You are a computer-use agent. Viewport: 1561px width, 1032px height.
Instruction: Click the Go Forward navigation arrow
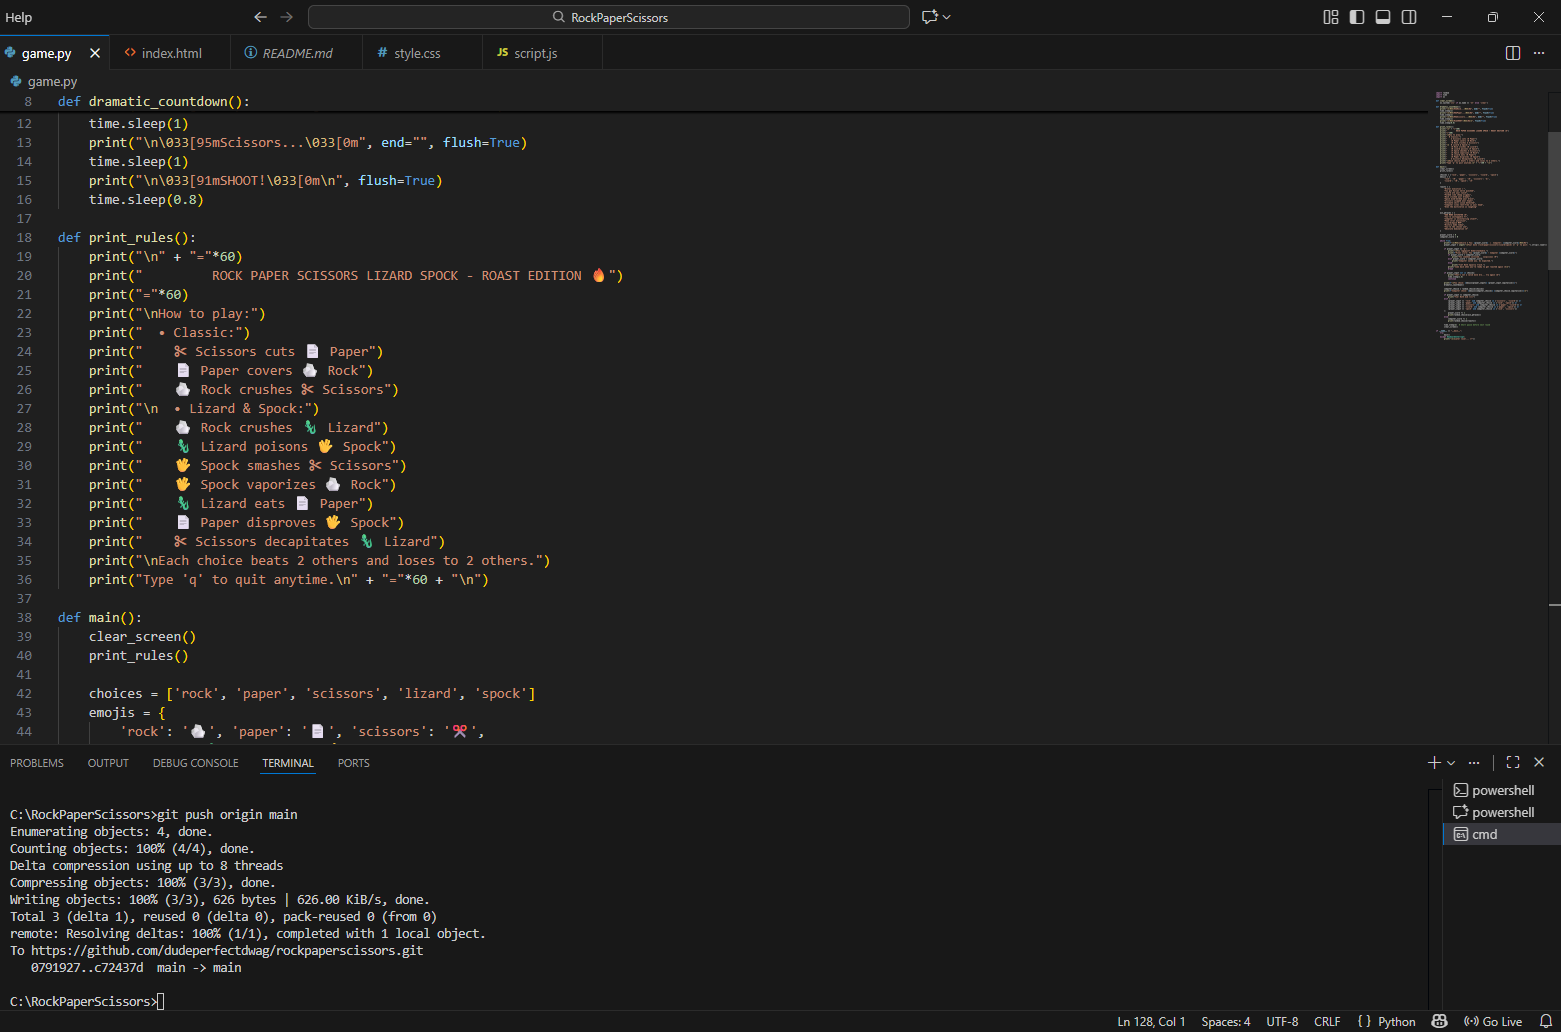point(287,17)
